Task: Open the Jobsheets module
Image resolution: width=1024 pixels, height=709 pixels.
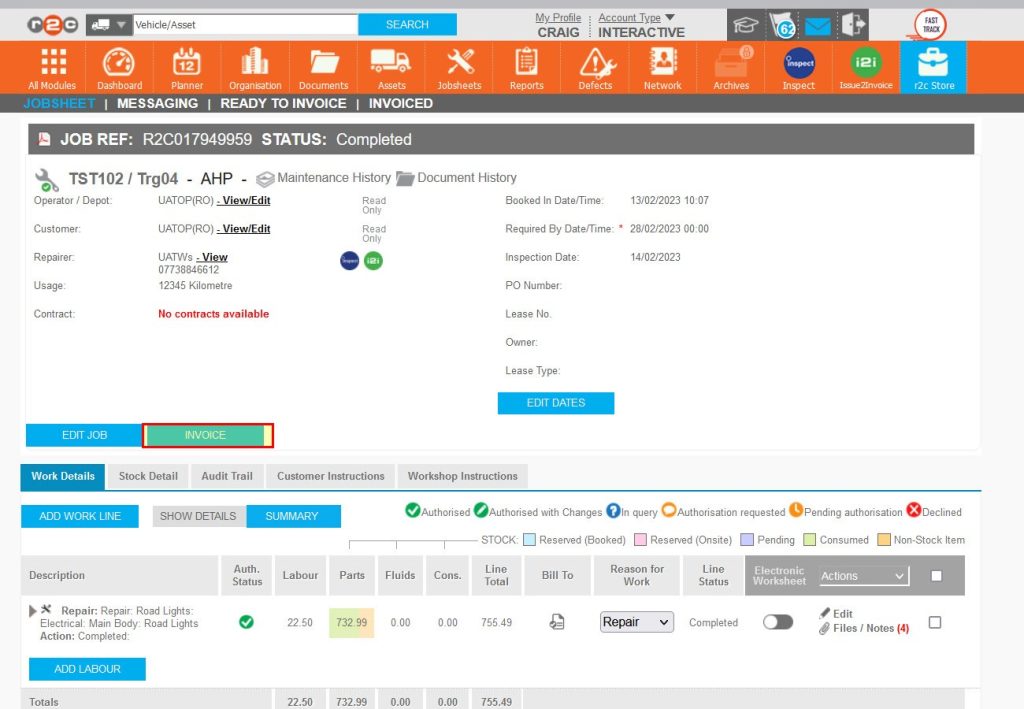Action: (458, 67)
